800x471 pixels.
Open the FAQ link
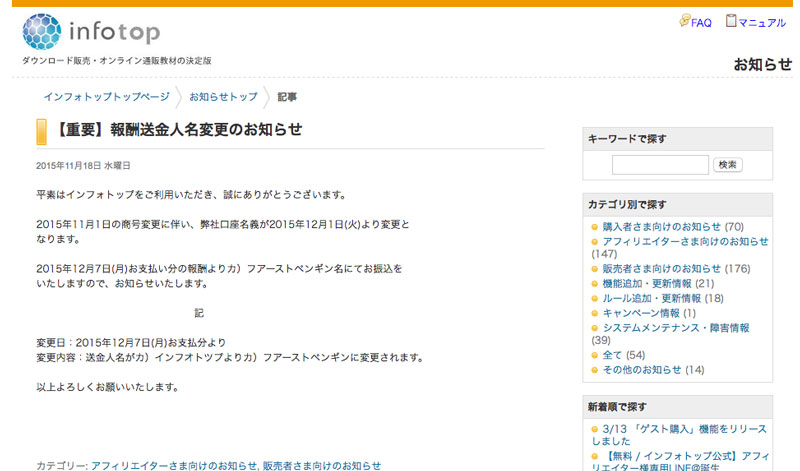pyautogui.click(x=701, y=22)
